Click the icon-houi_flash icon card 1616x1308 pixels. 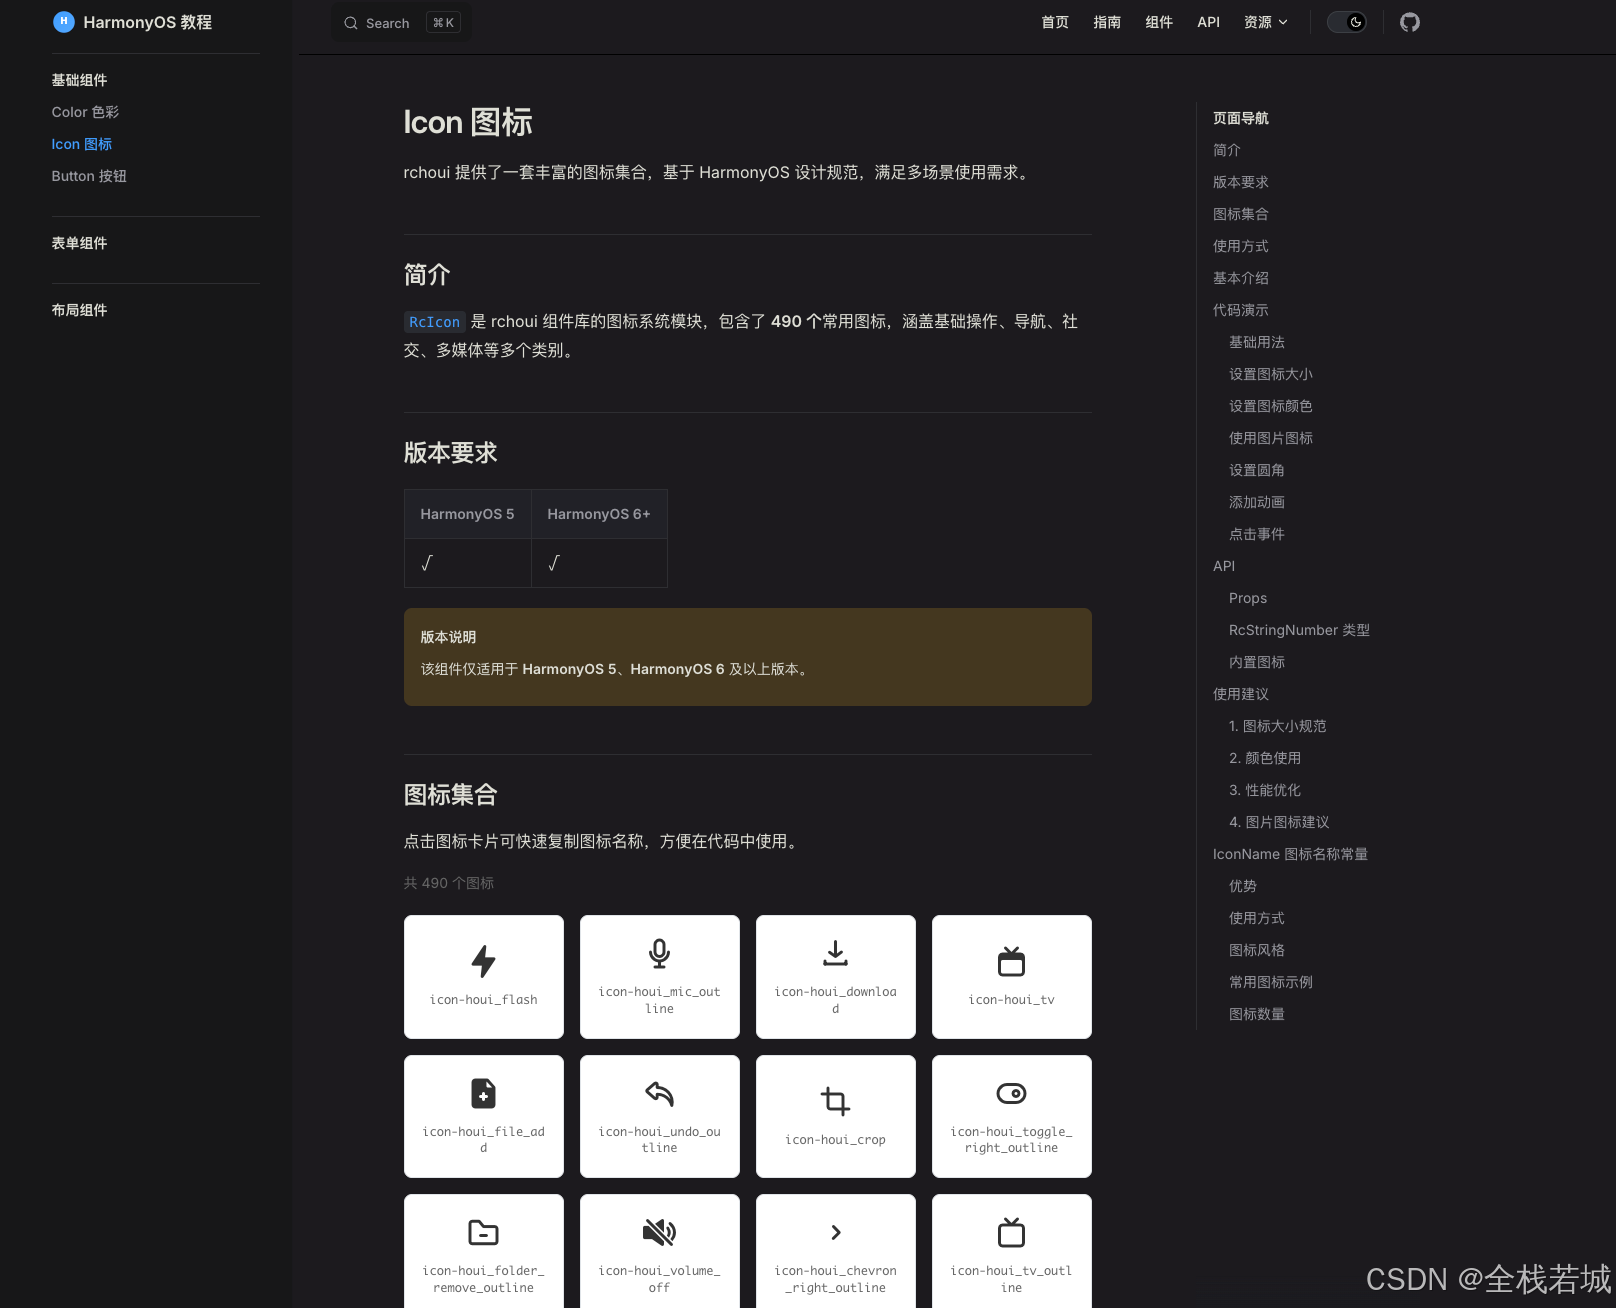tap(483, 976)
